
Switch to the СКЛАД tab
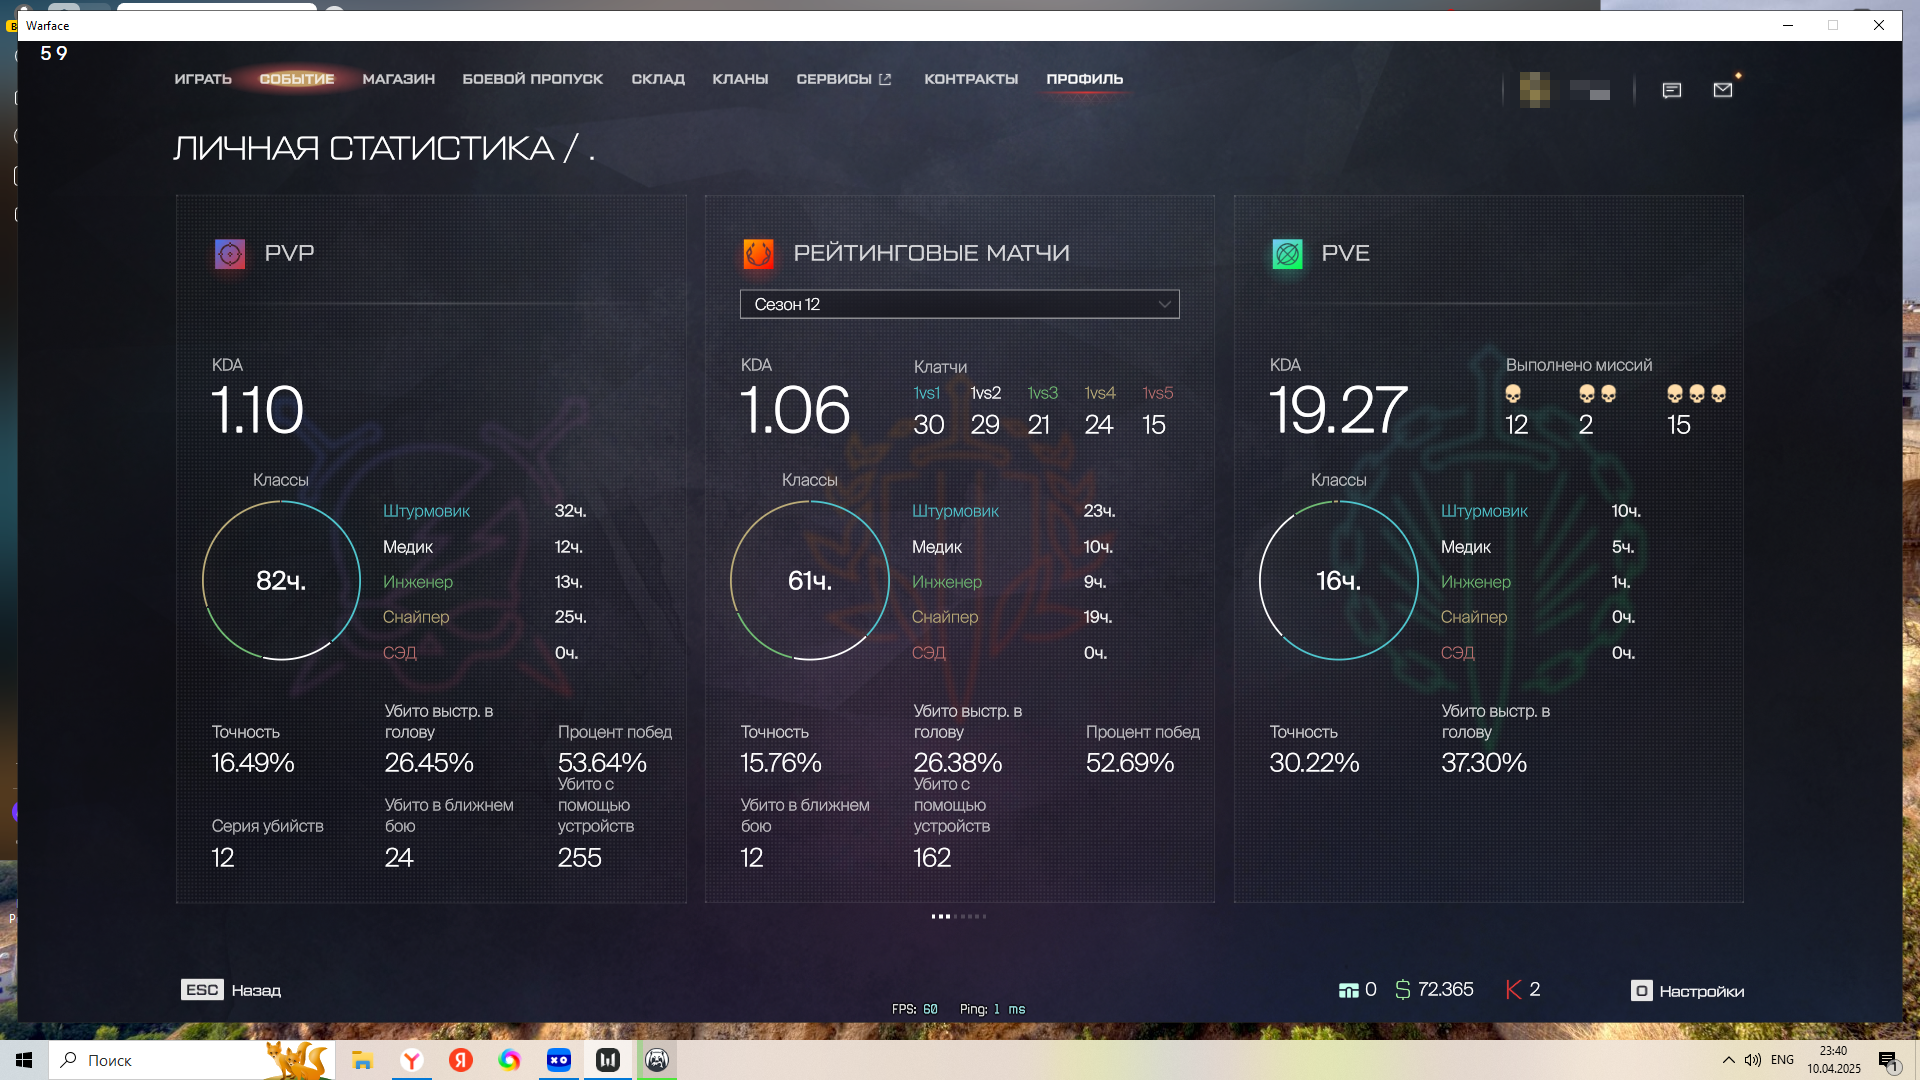tap(658, 79)
